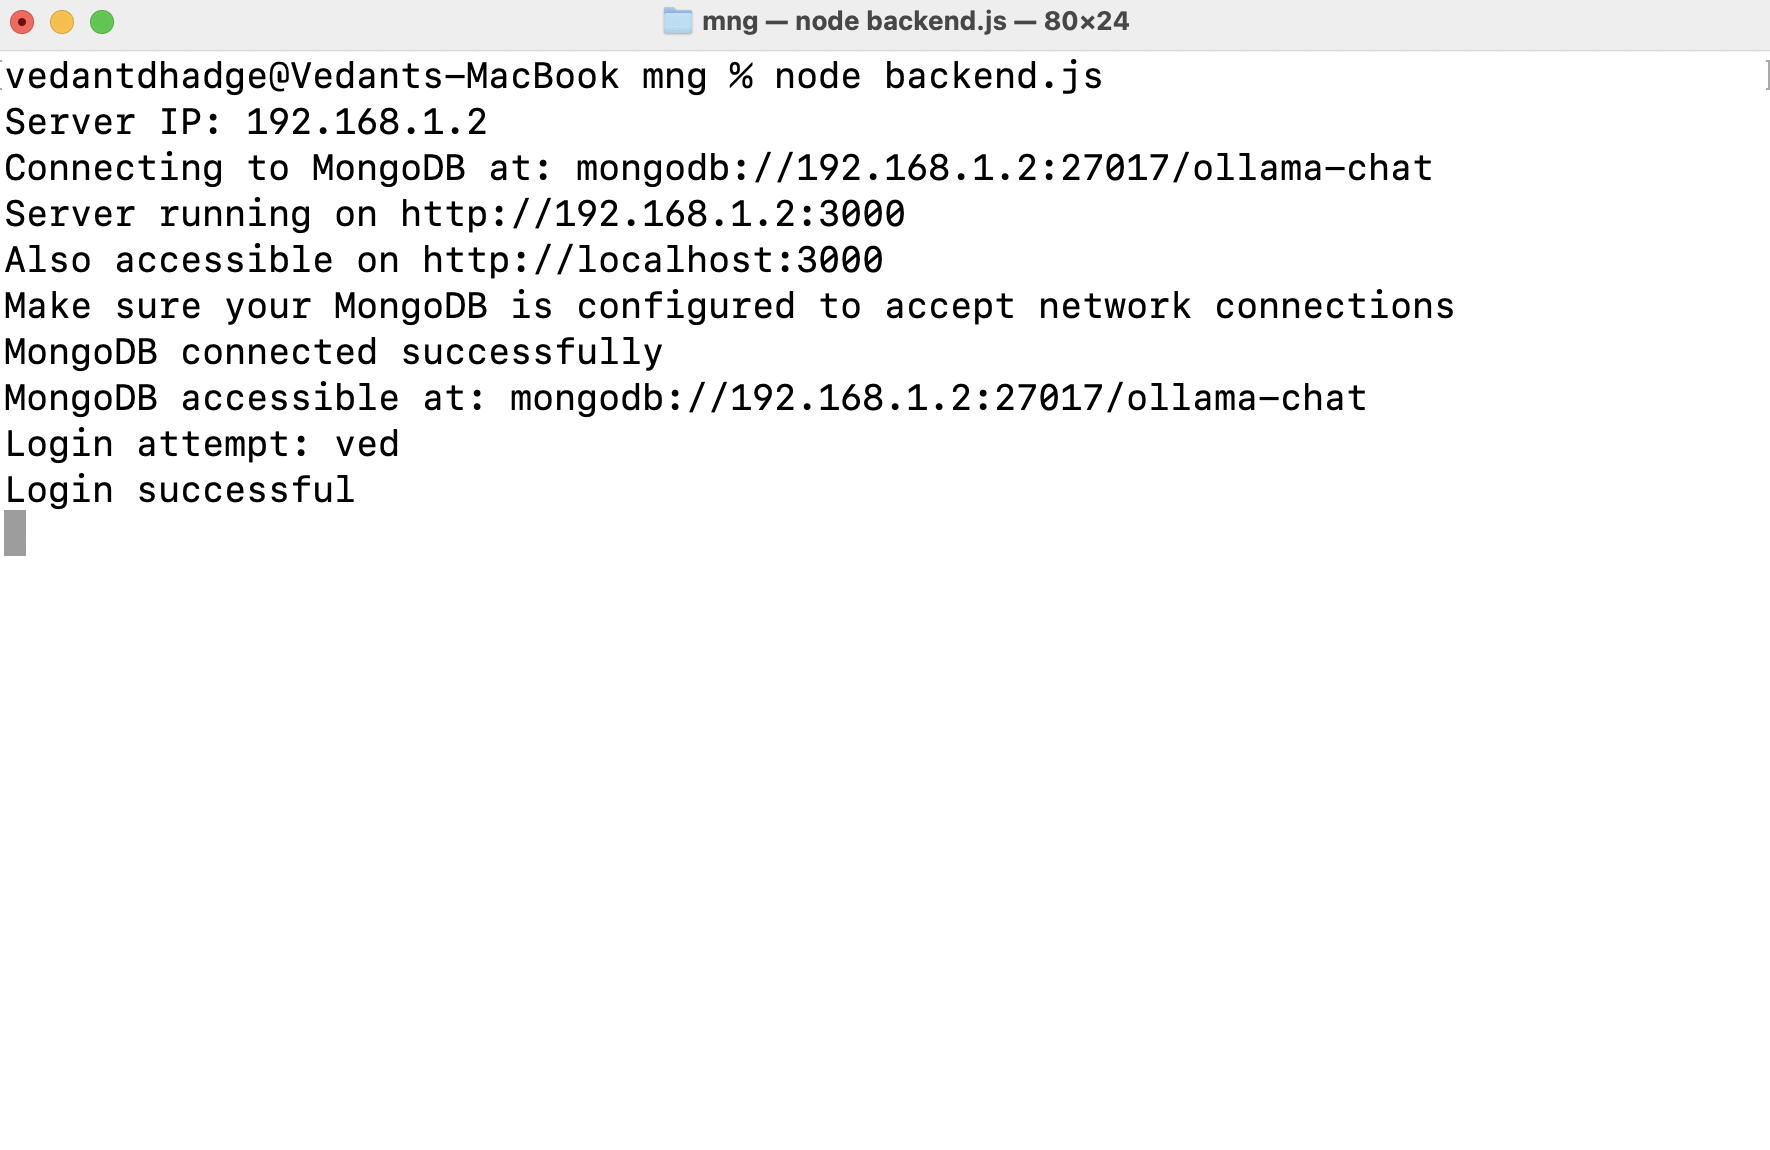Screen dimensions: 1770x1150
Task: Click the folder proxy icon in title bar
Action: pos(677,21)
